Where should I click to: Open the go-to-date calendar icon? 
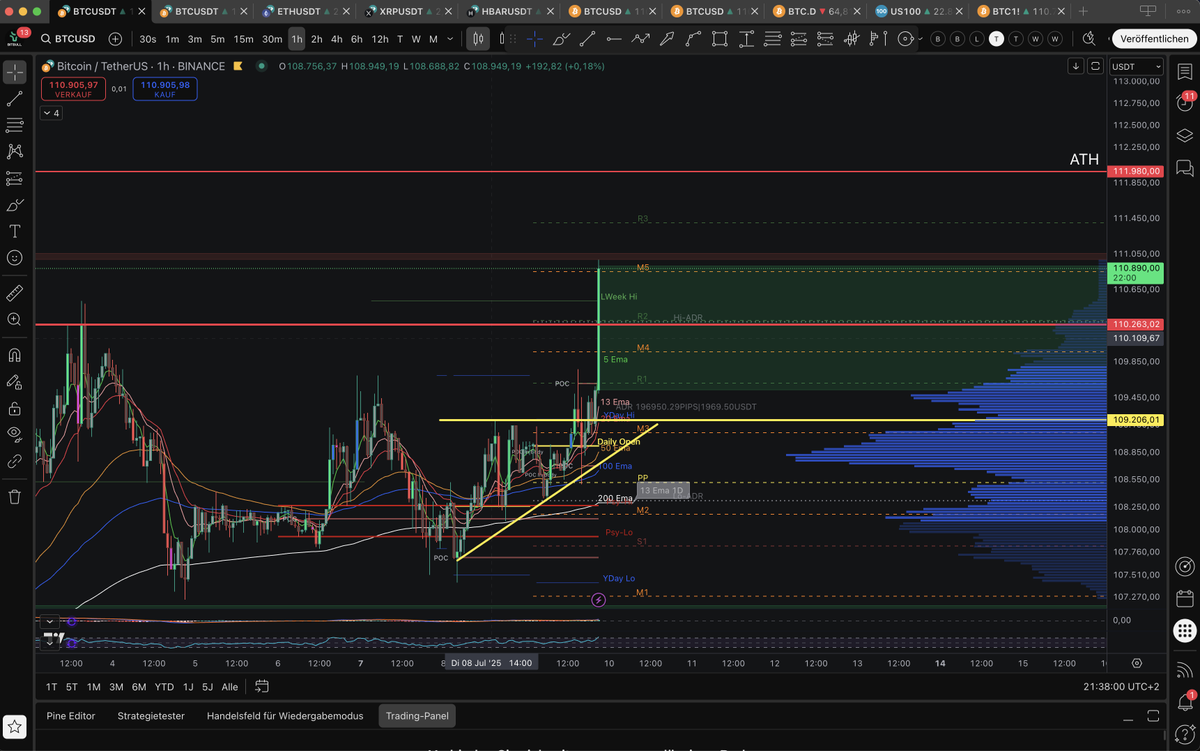click(x=262, y=687)
